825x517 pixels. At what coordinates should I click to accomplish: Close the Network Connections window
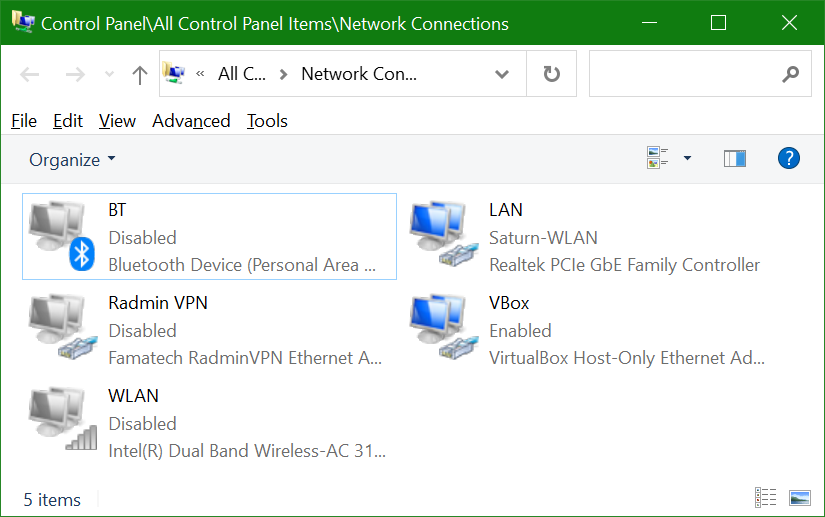click(789, 23)
